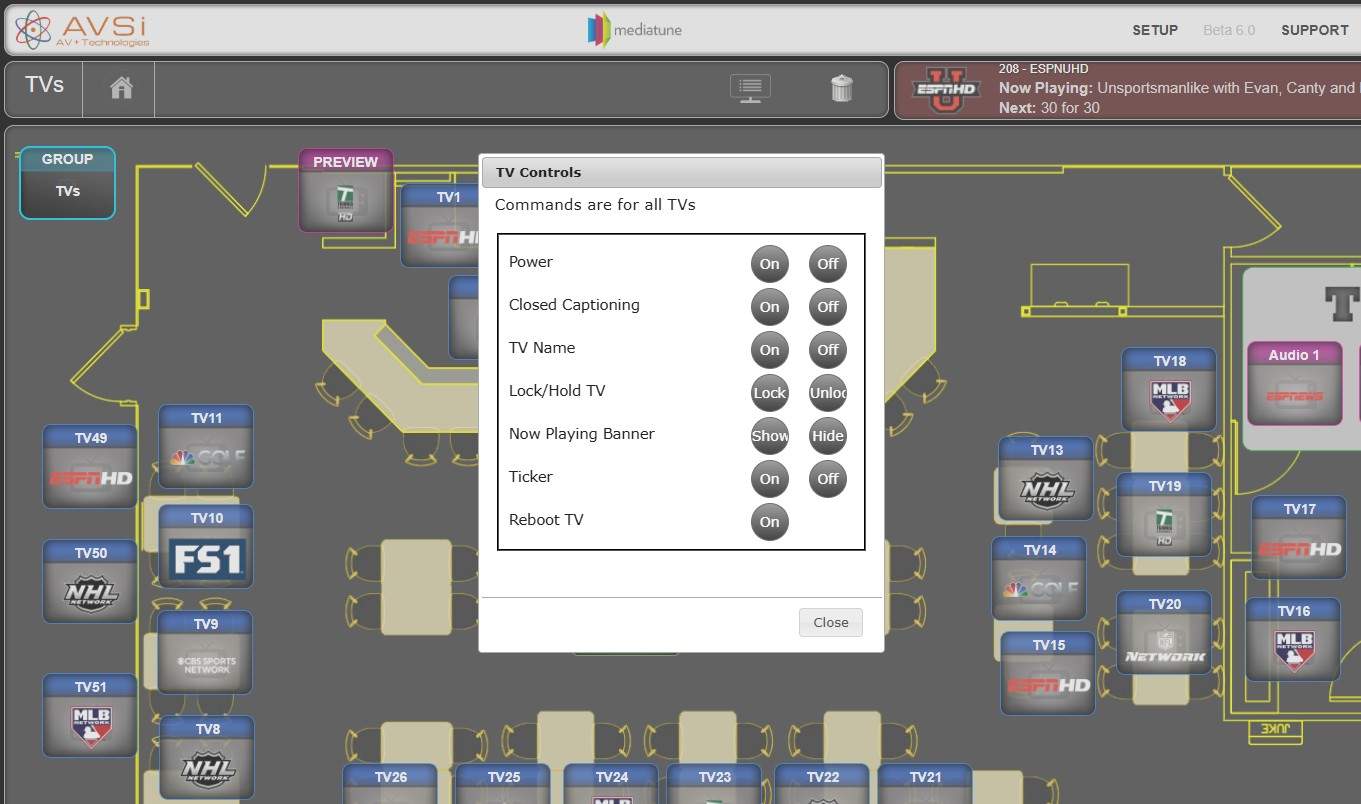Screen dimensions: 1361x804
Task: Select the TV26 tile
Action: coord(390,785)
